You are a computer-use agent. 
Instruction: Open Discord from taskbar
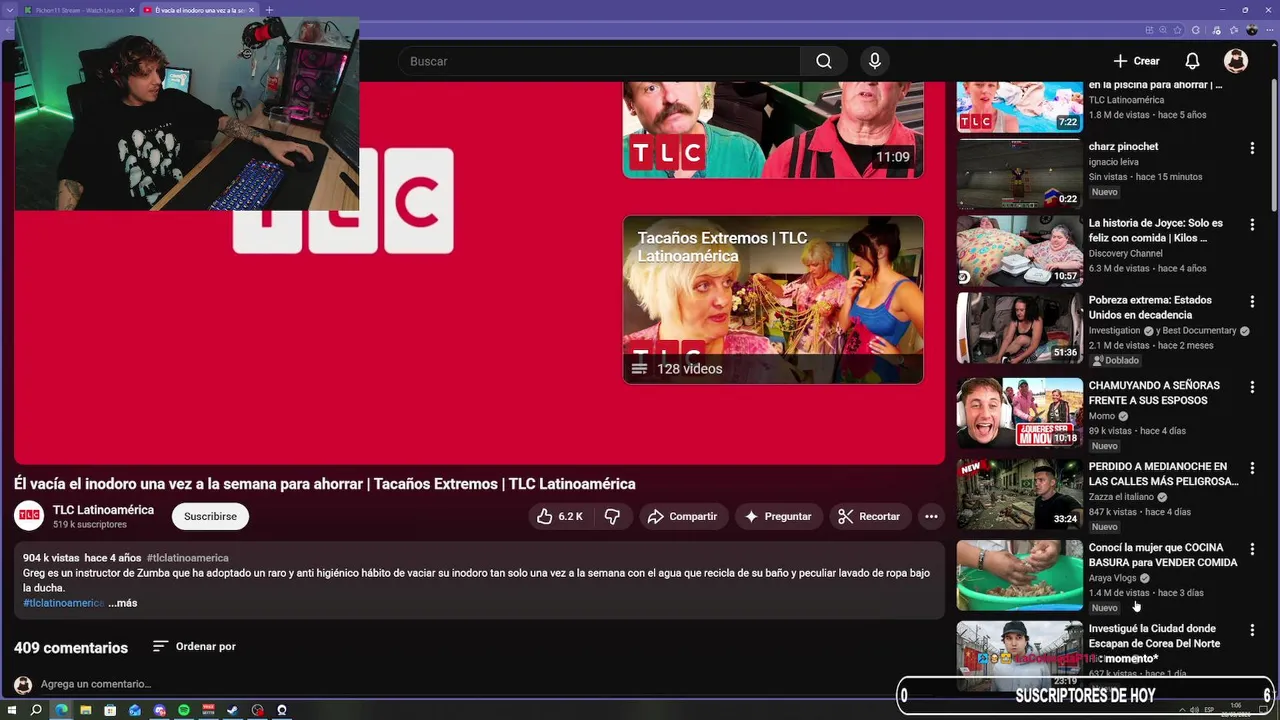pyautogui.click(x=159, y=710)
